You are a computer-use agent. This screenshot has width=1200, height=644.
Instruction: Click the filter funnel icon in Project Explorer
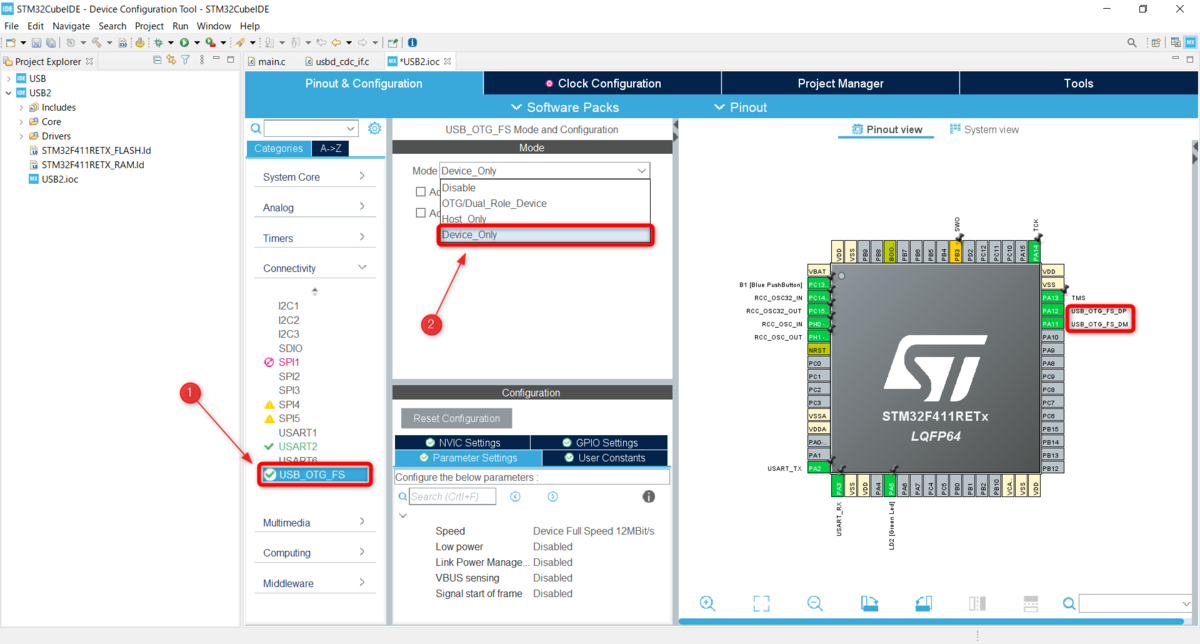[185, 61]
